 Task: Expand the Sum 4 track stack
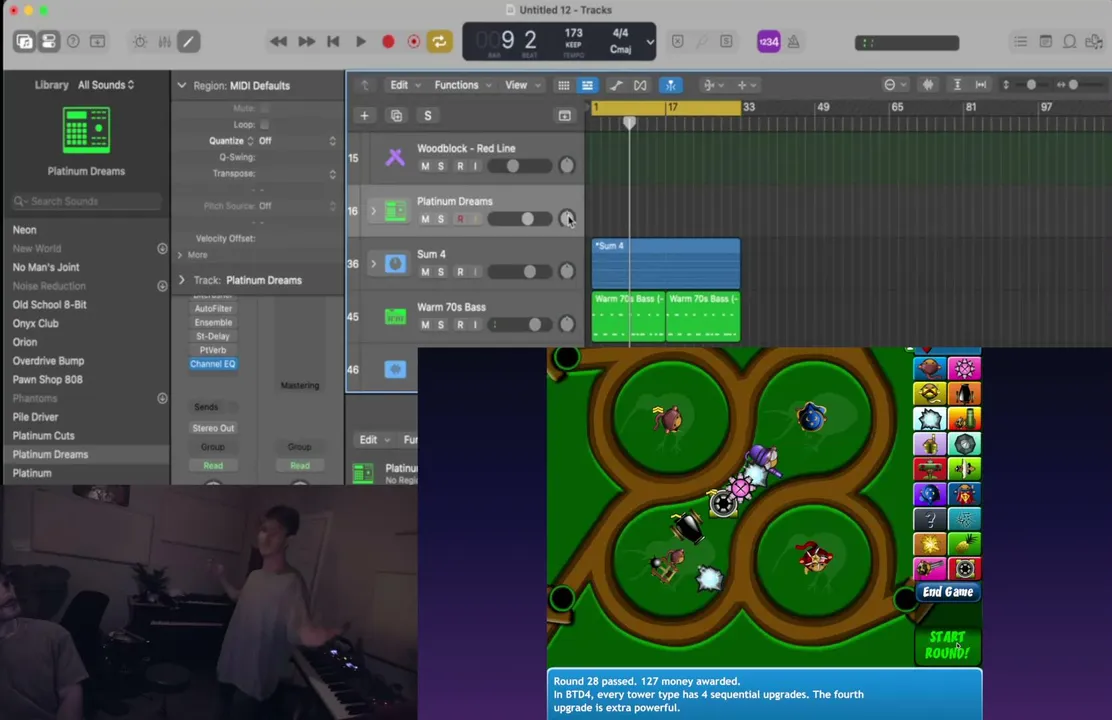tap(373, 264)
